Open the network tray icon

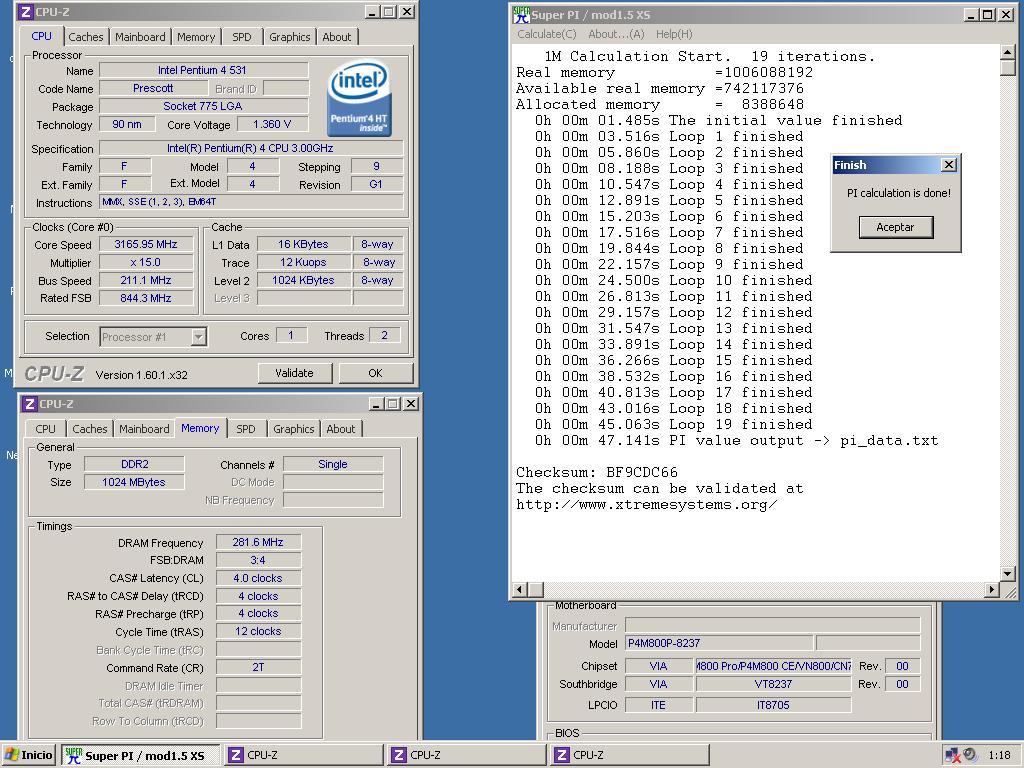tap(953, 755)
